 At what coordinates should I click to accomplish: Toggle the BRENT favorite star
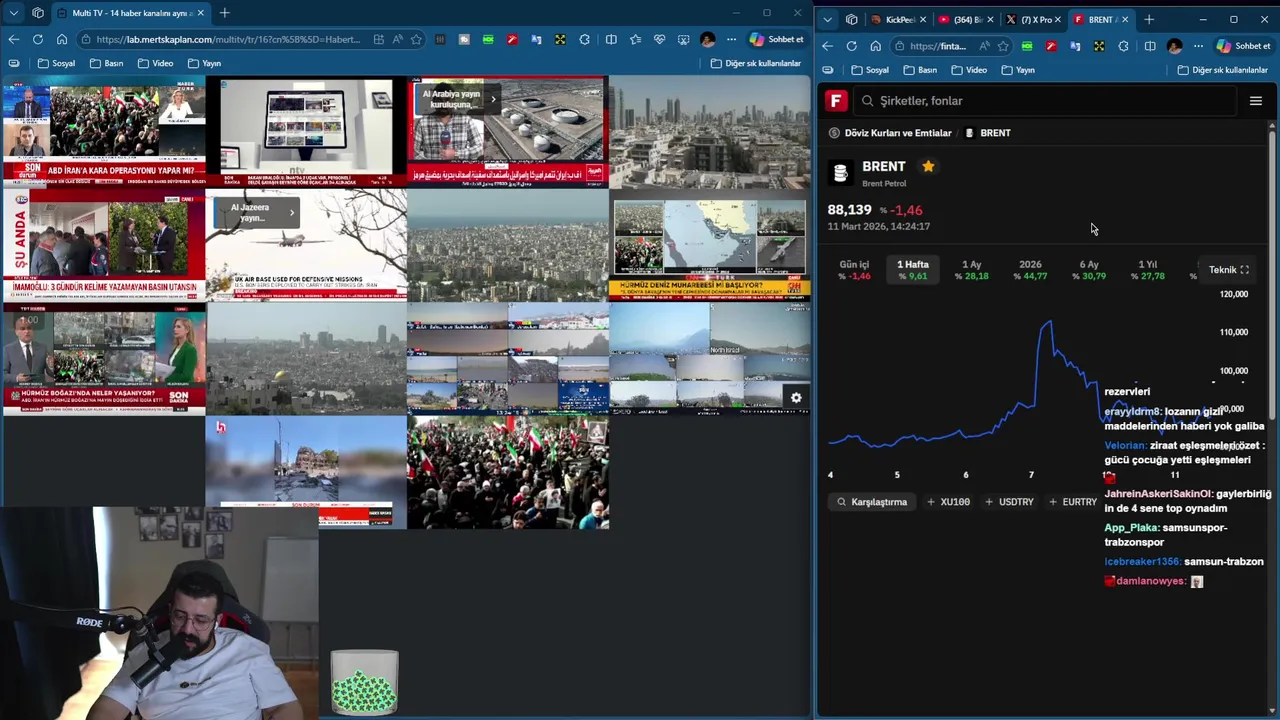click(928, 166)
